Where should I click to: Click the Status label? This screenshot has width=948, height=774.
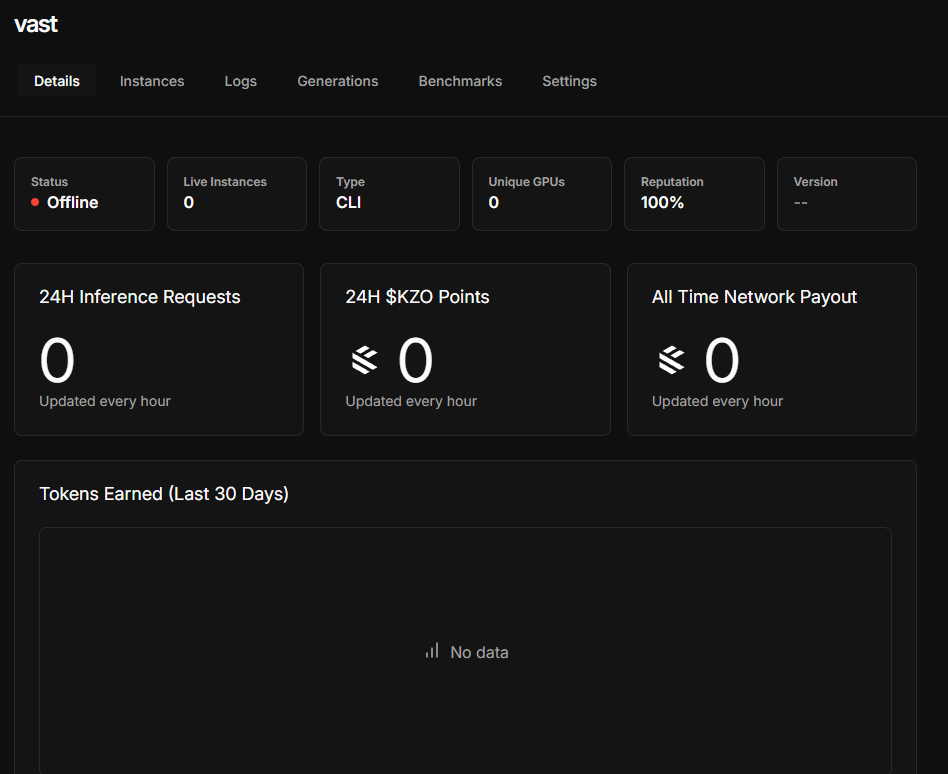(x=50, y=182)
